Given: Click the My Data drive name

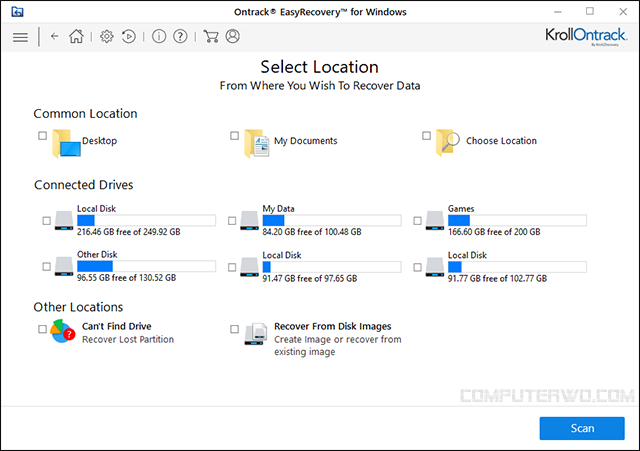Looking at the screenshot, I should pyautogui.click(x=278, y=209).
